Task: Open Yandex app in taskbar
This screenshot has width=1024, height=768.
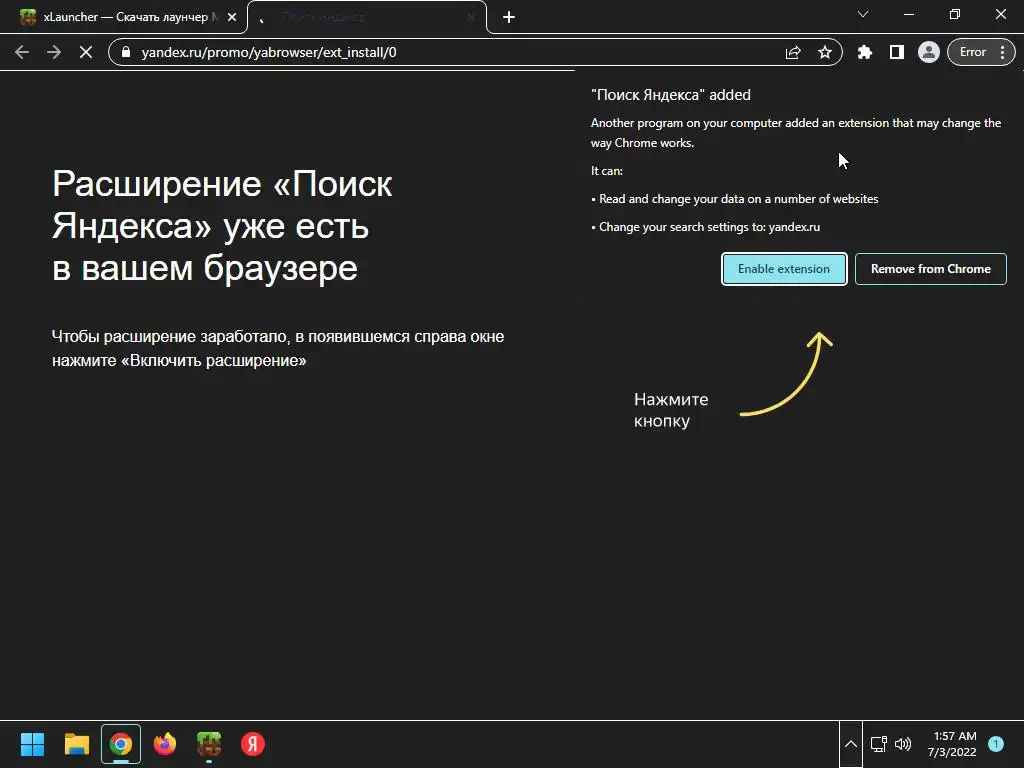Action: (x=253, y=744)
